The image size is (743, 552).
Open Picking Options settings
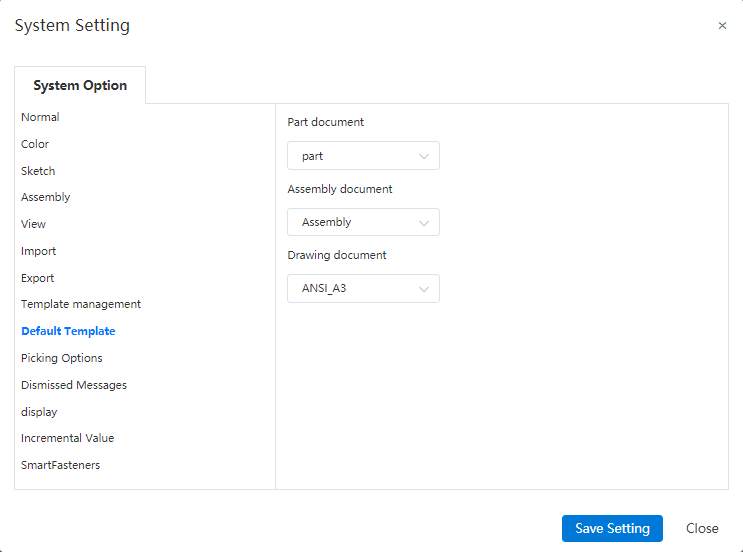click(62, 358)
